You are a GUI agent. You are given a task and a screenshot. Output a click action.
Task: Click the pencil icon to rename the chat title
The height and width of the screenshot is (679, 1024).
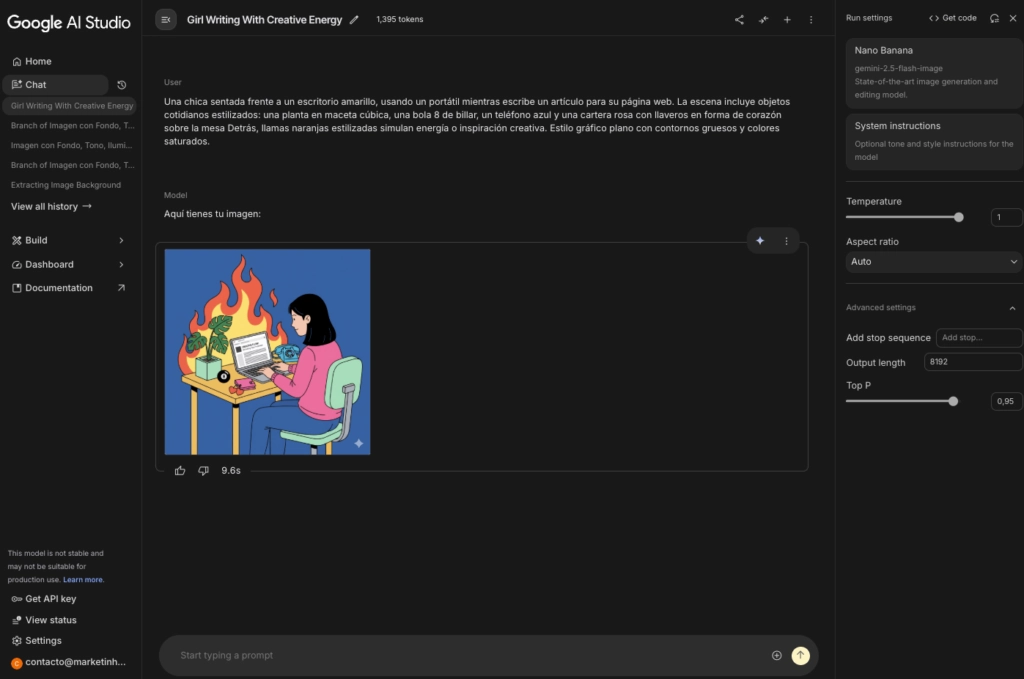coord(354,20)
